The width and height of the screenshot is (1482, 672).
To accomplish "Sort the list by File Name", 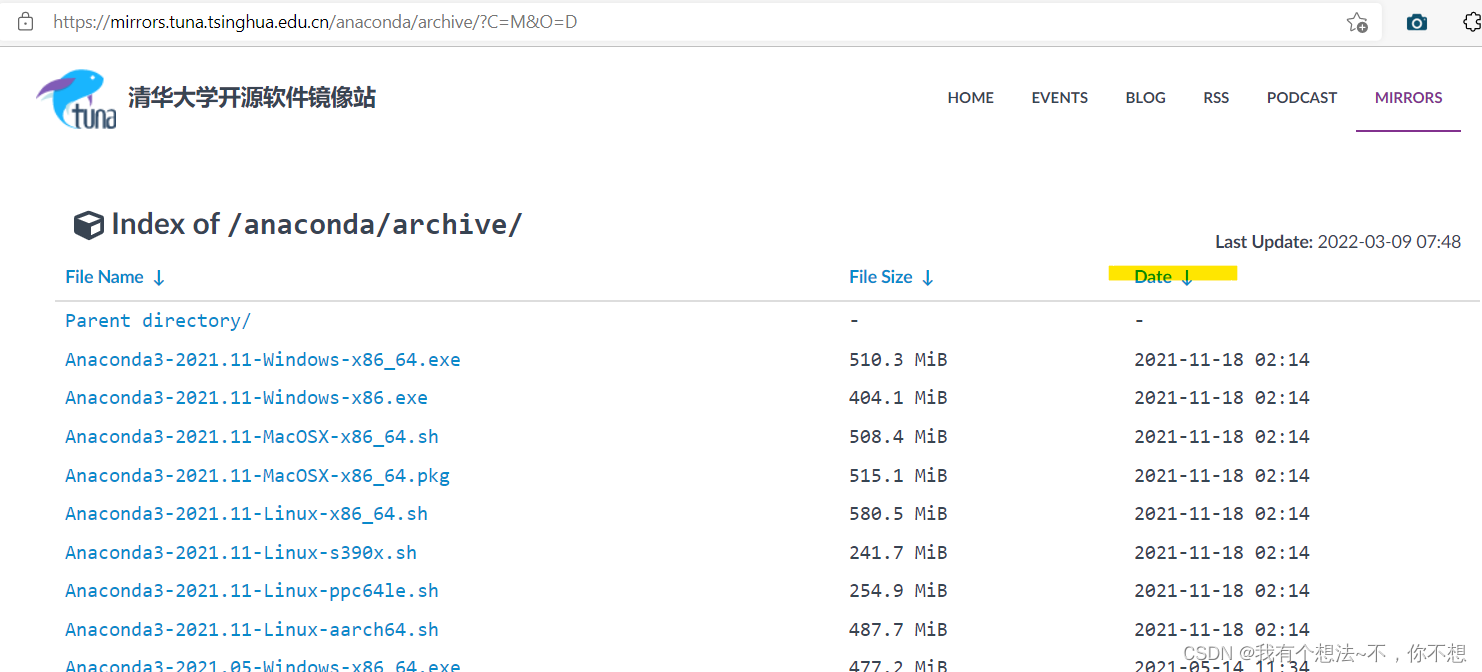I will pos(115,277).
